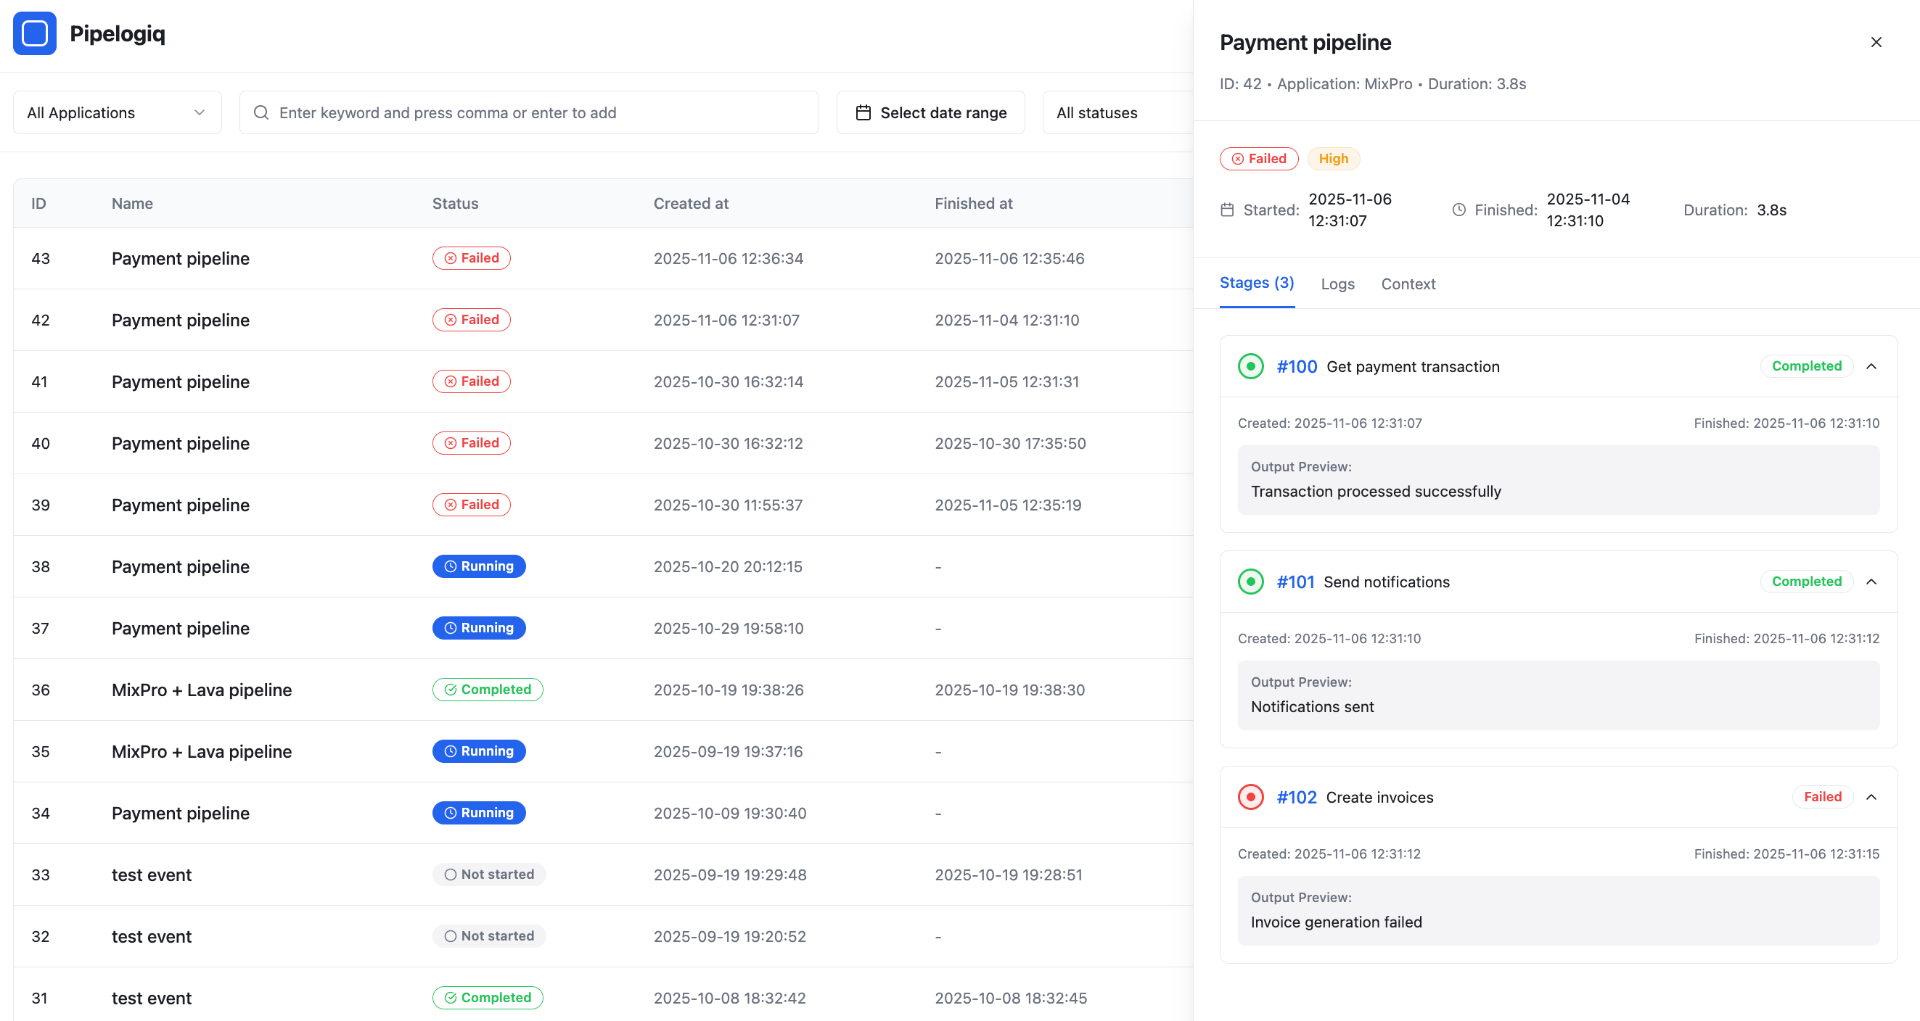Switch to the Logs tab

click(x=1337, y=284)
